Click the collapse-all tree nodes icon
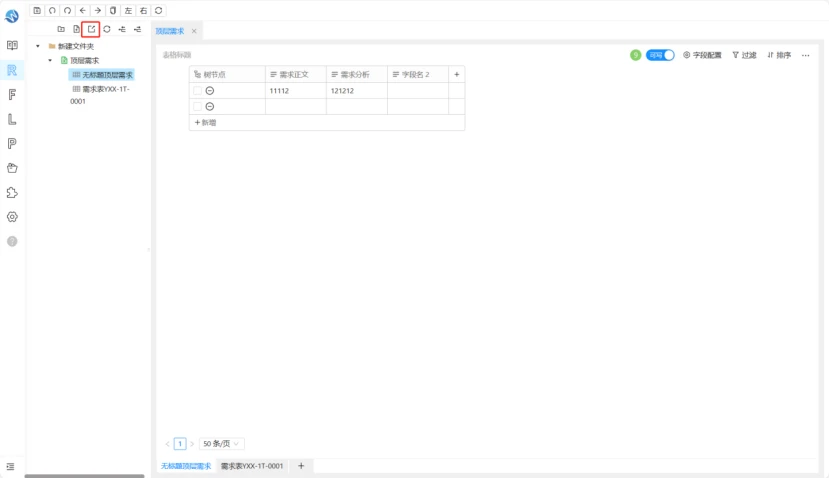Image resolution: width=829 pixels, height=478 pixels. tap(137, 29)
